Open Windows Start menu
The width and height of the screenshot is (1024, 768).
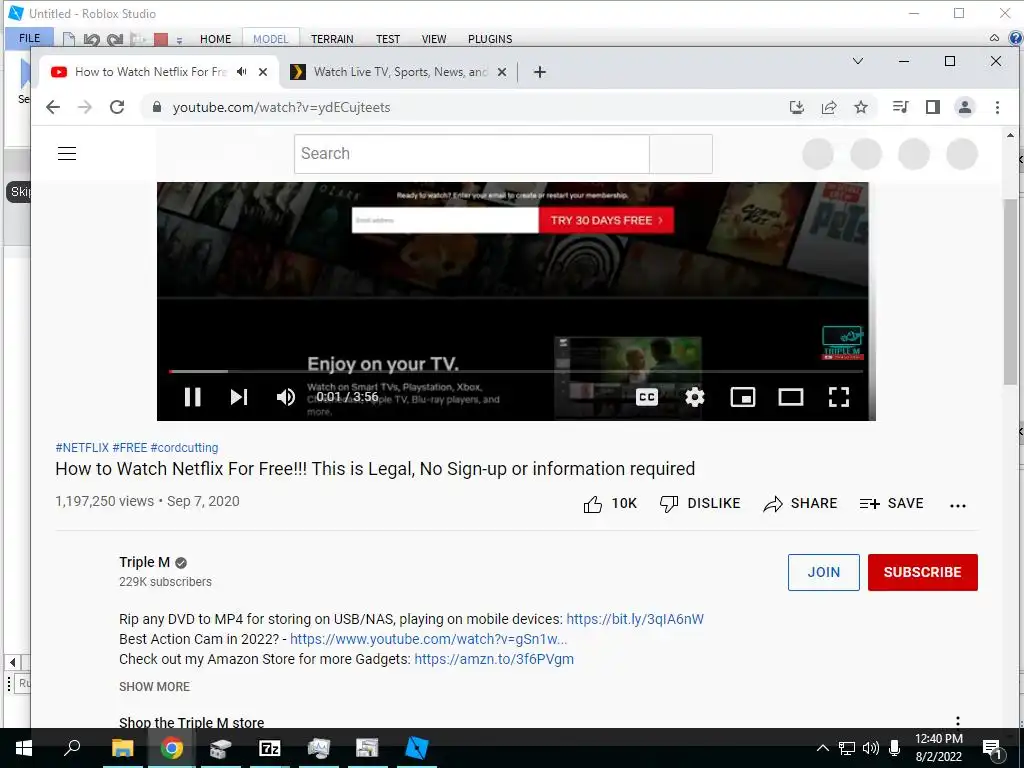(24, 748)
